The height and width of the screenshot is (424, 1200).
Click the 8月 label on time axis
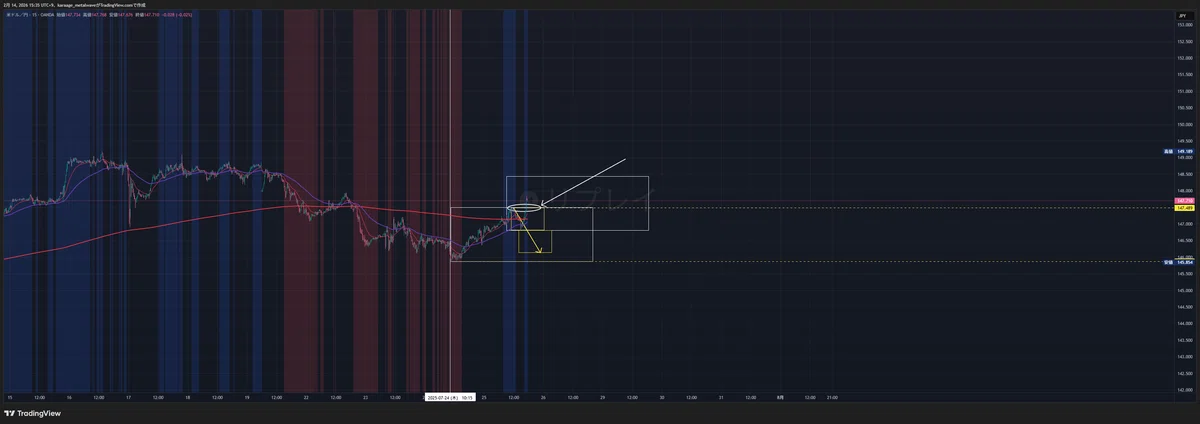point(780,396)
